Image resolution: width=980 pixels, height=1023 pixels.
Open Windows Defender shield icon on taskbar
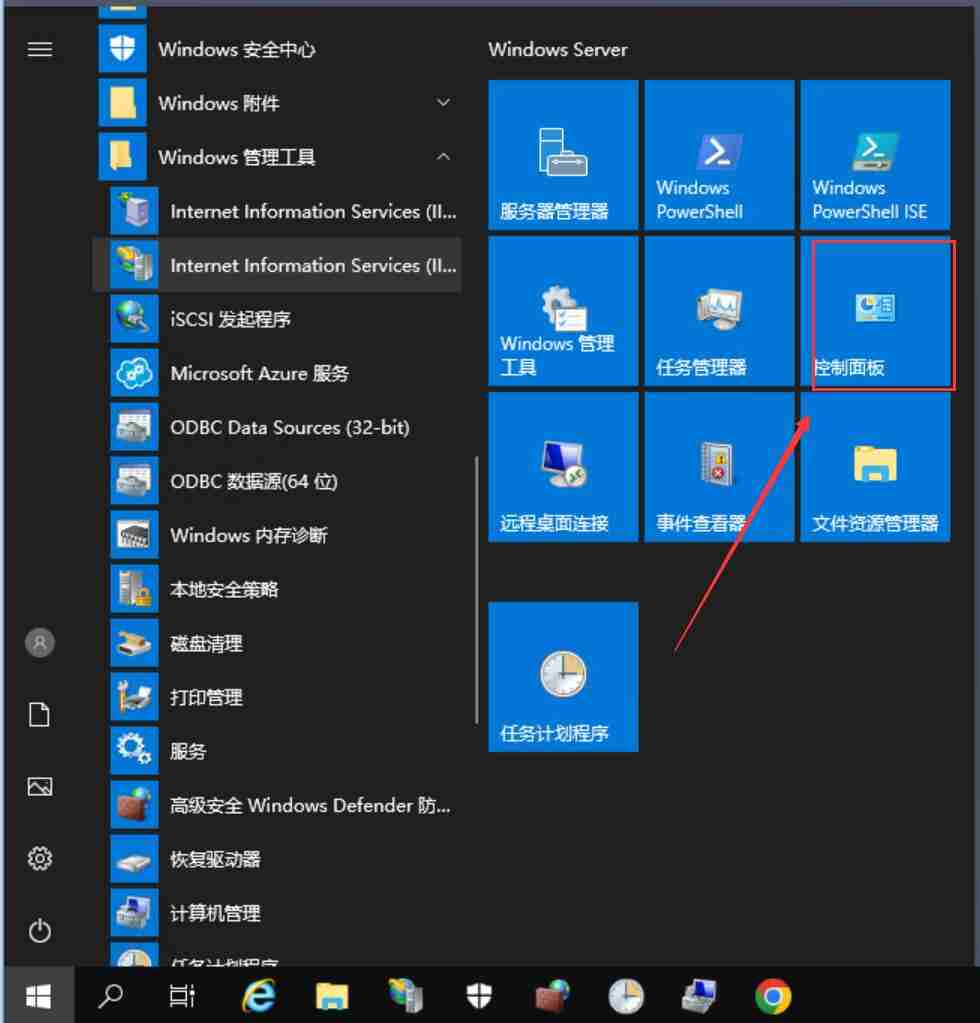click(478, 996)
